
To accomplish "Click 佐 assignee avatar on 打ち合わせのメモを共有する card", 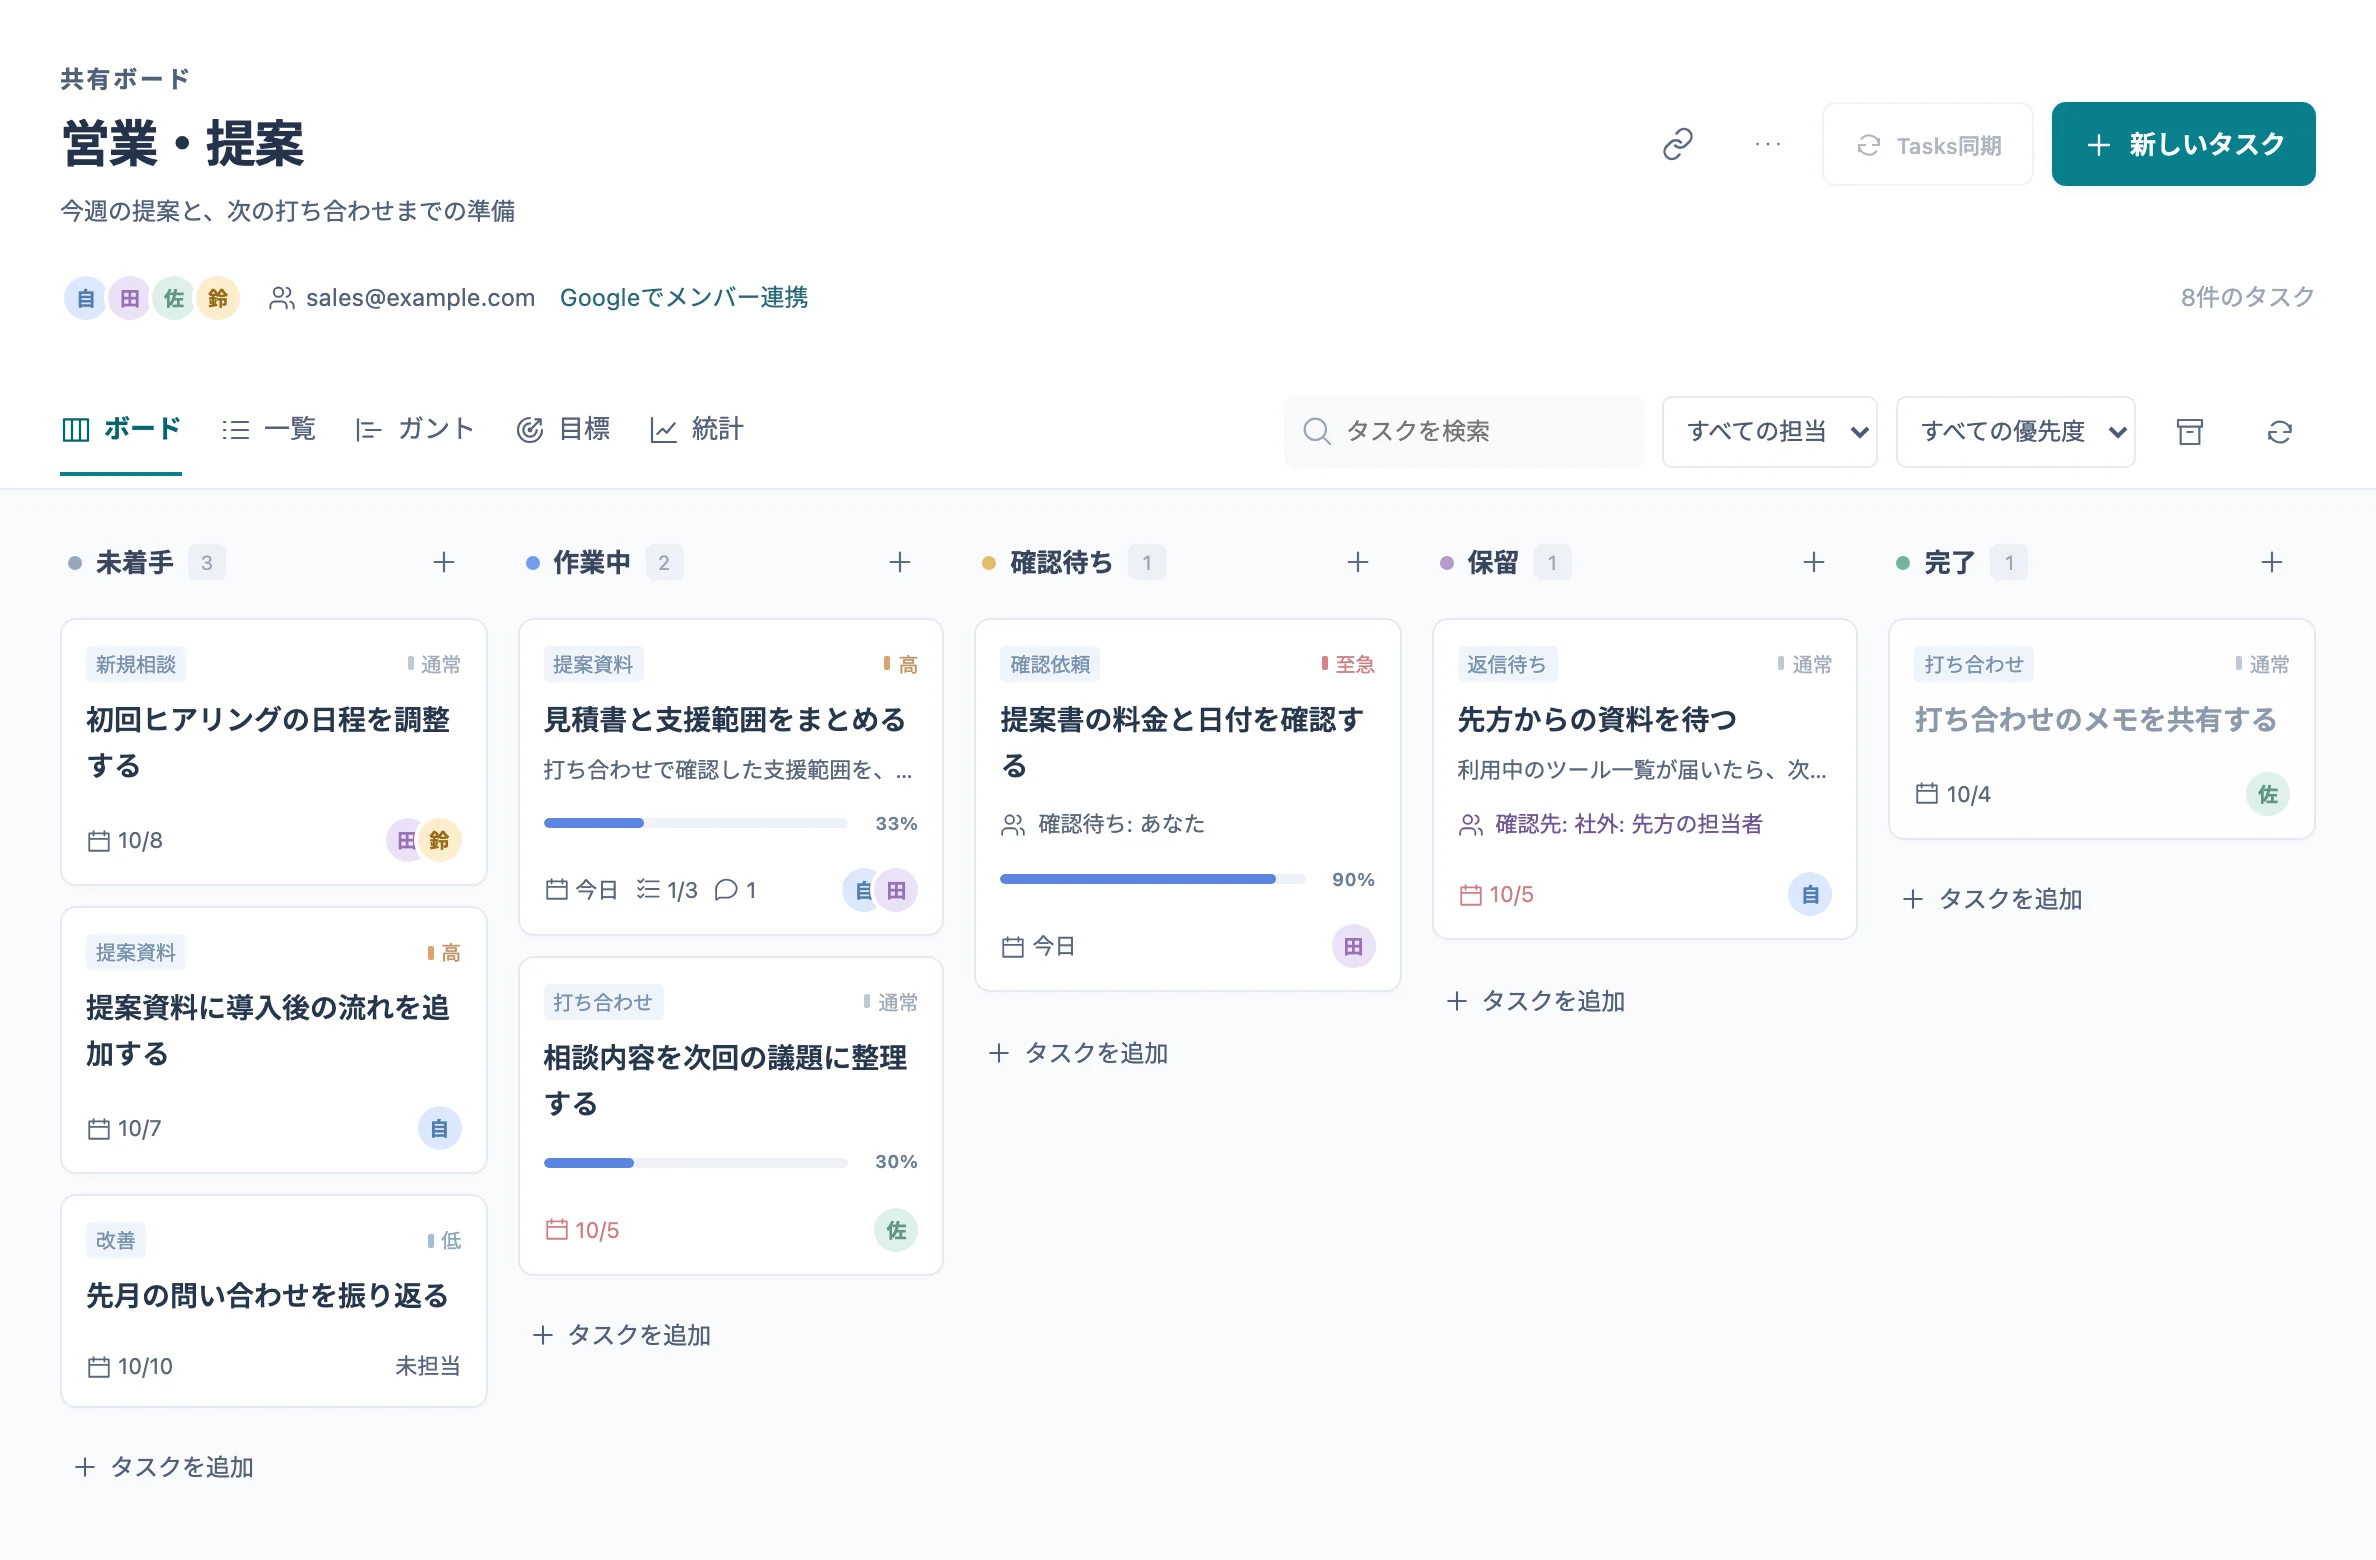I will (x=2268, y=794).
